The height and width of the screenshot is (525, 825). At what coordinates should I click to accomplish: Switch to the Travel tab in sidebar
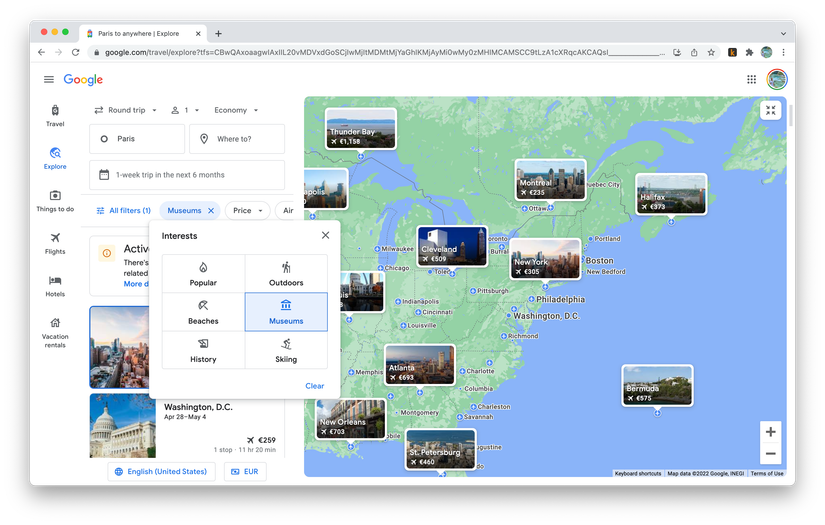tap(55, 116)
